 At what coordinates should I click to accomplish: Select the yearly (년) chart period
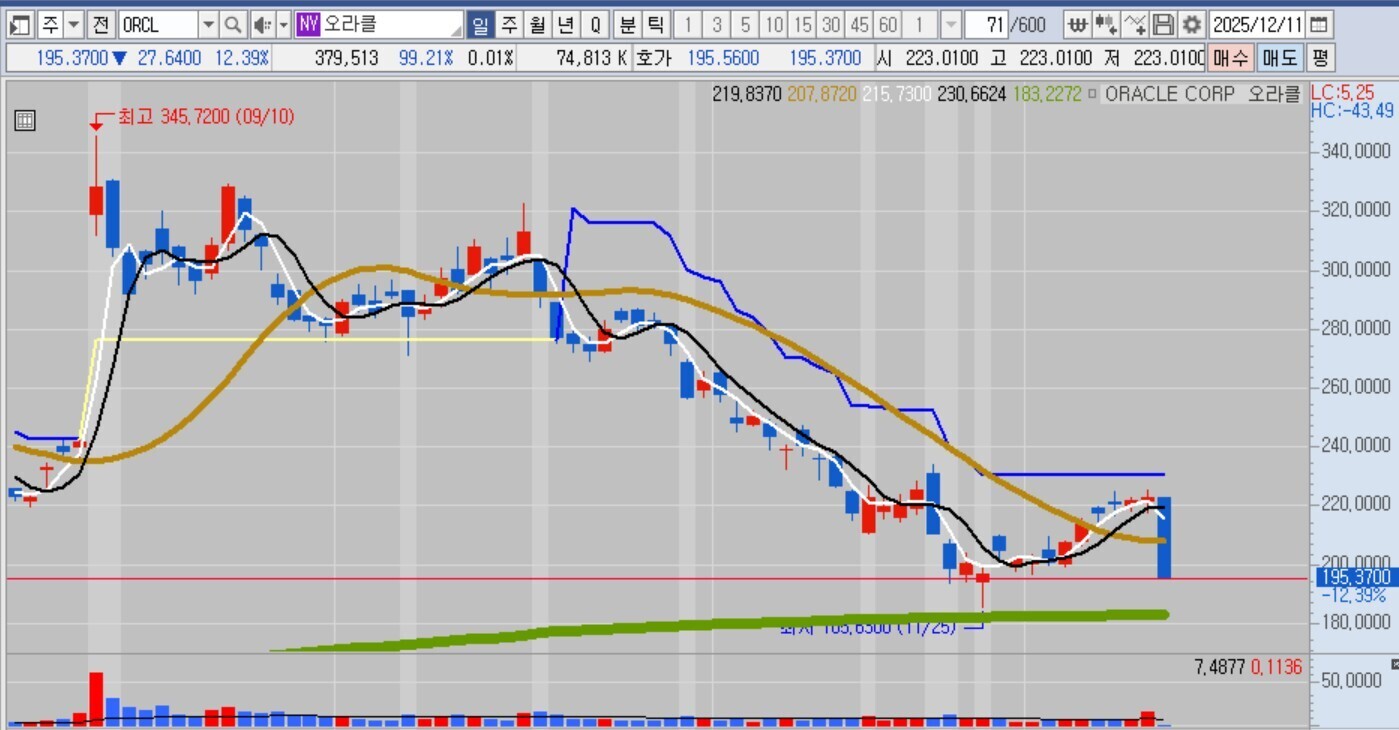point(567,24)
